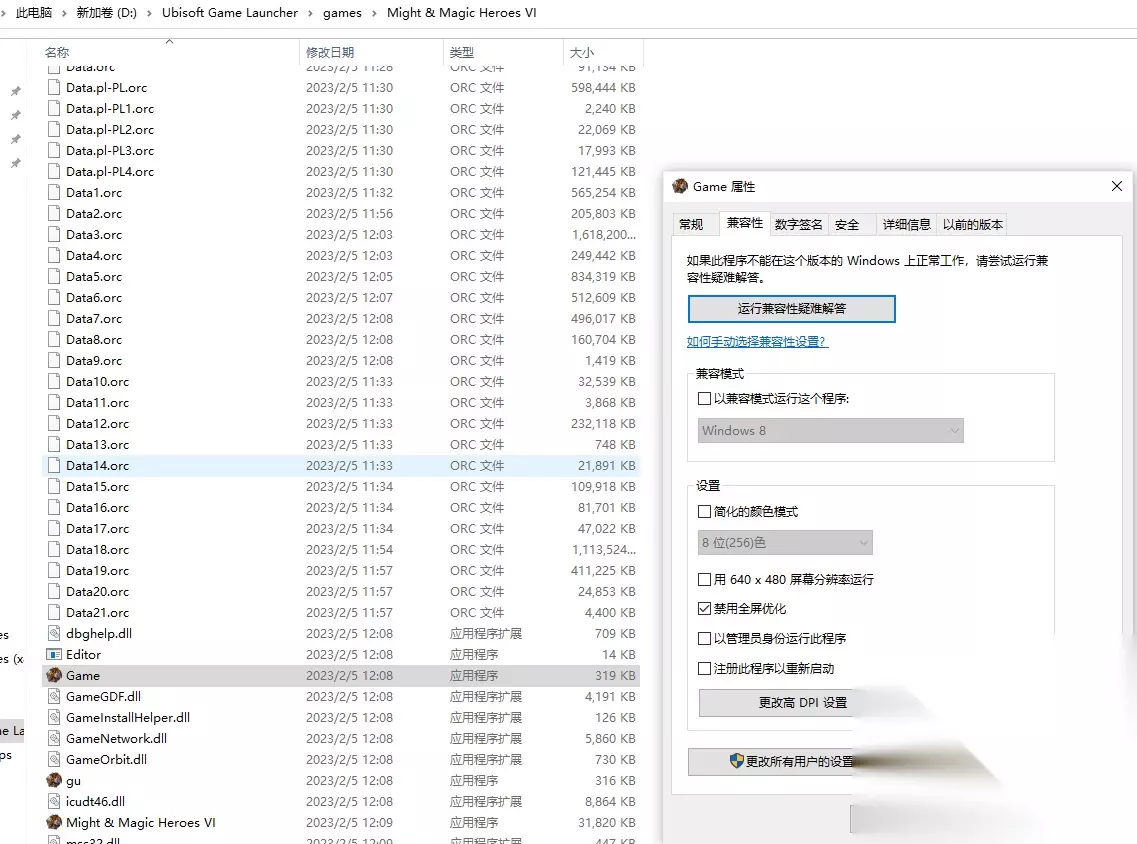Uncheck 禁用全屏优化 checkbox
This screenshot has height=844, width=1137.
[704, 608]
